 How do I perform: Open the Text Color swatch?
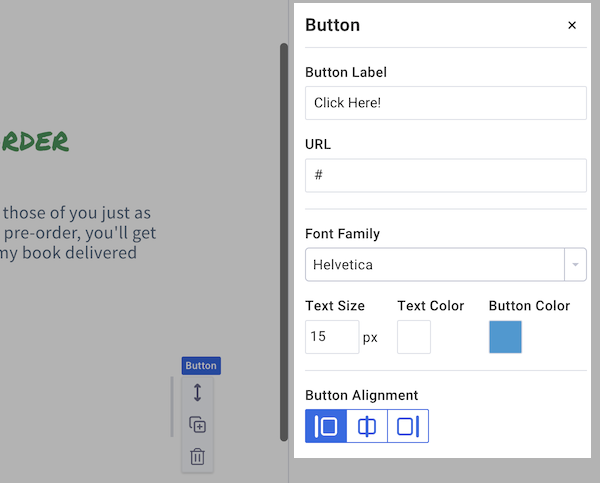coord(414,337)
